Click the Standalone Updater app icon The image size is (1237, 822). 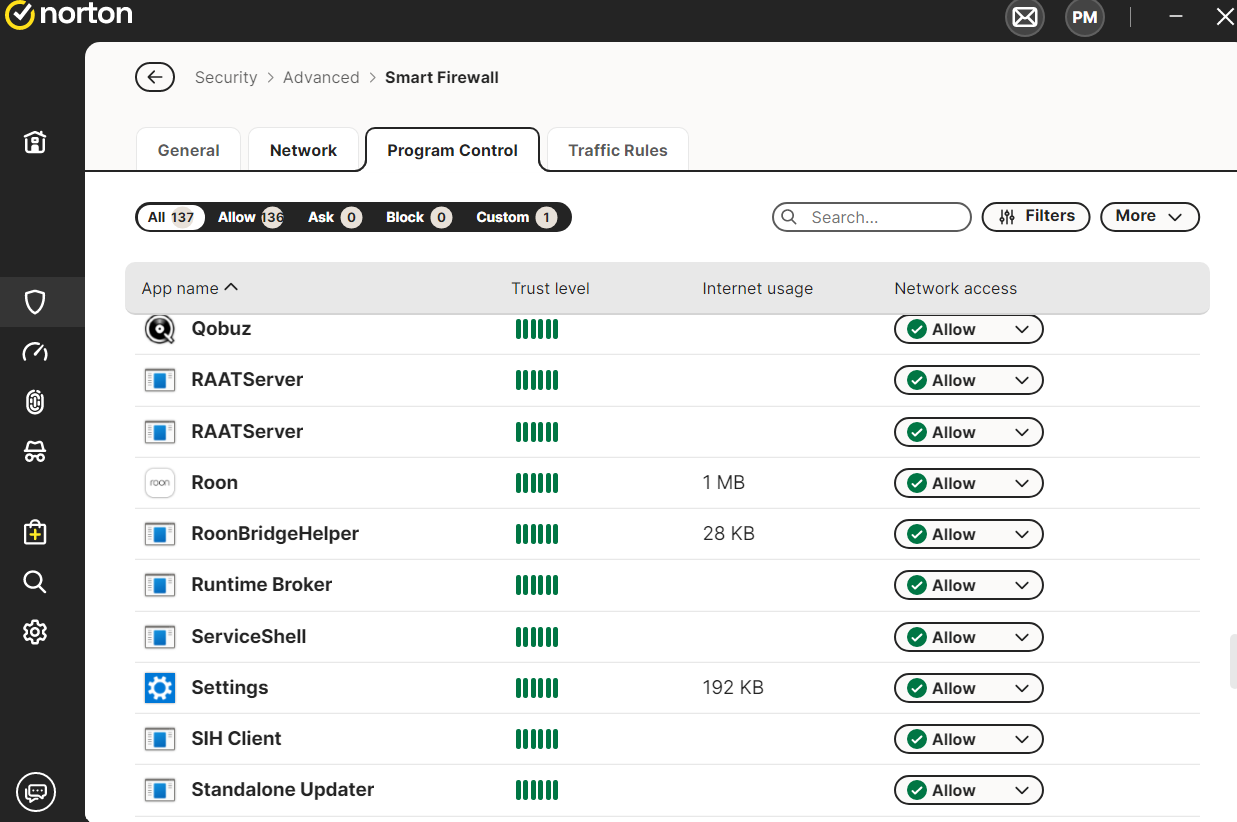pyautogui.click(x=160, y=790)
